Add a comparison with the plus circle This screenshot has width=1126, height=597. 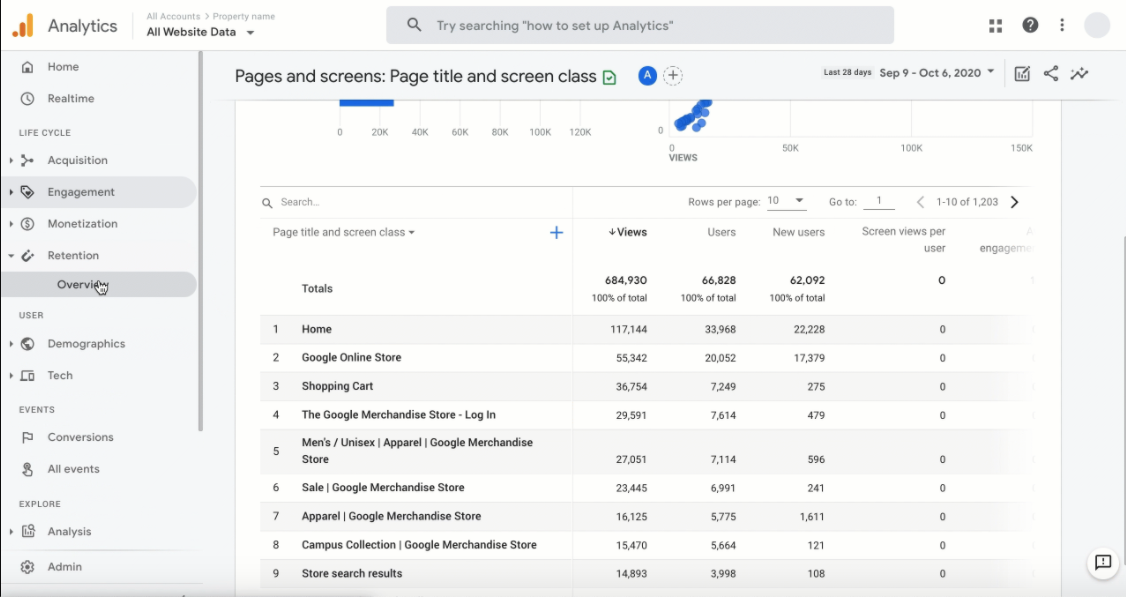coord(673,75)
